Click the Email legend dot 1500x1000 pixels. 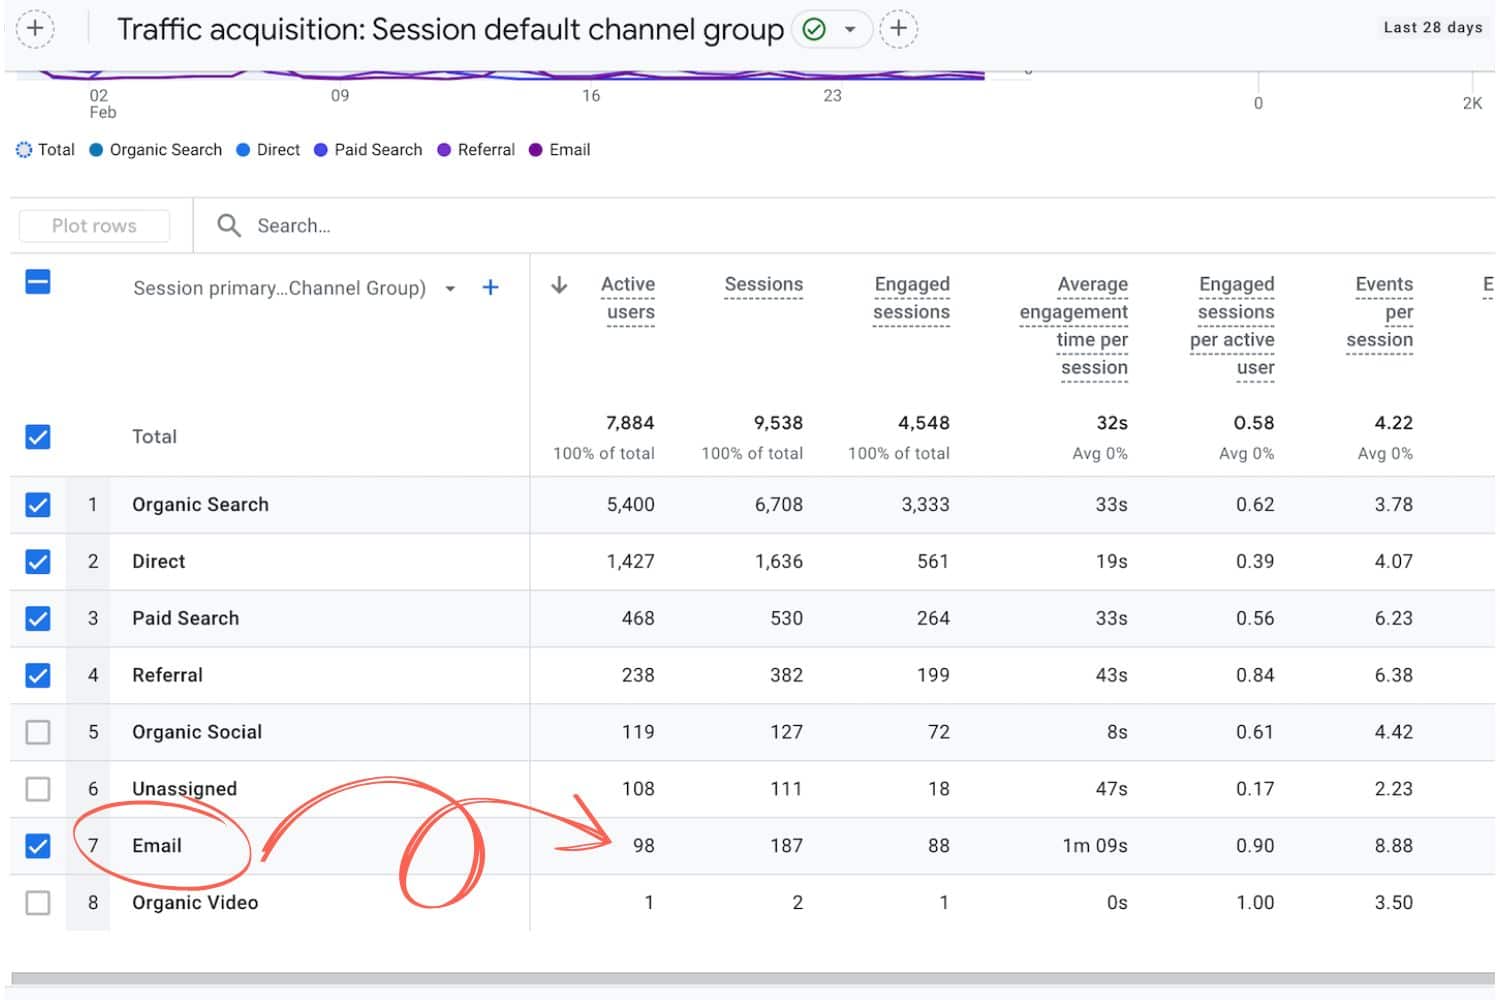(x=536, y=150)
